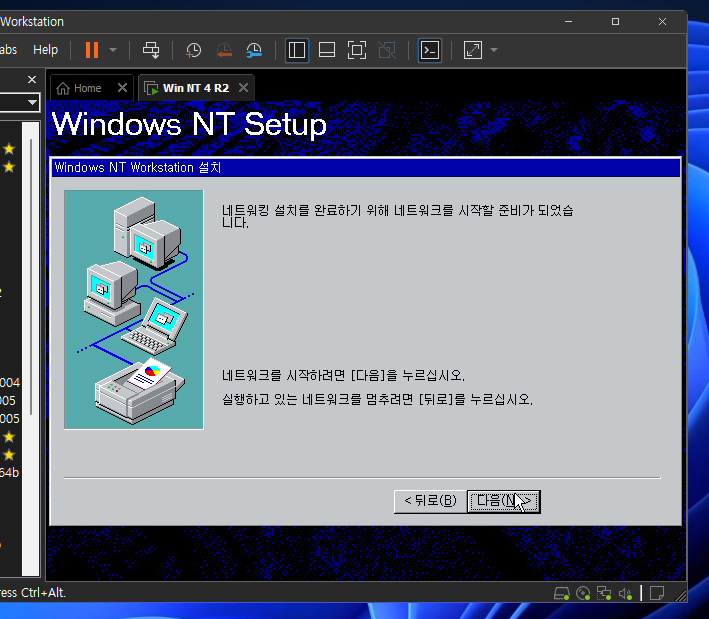The height and width of the screenshot is (619, 709).
Task: Send Ctrl+Alt+Del to the virtual machine
Action: coord(151,50)
